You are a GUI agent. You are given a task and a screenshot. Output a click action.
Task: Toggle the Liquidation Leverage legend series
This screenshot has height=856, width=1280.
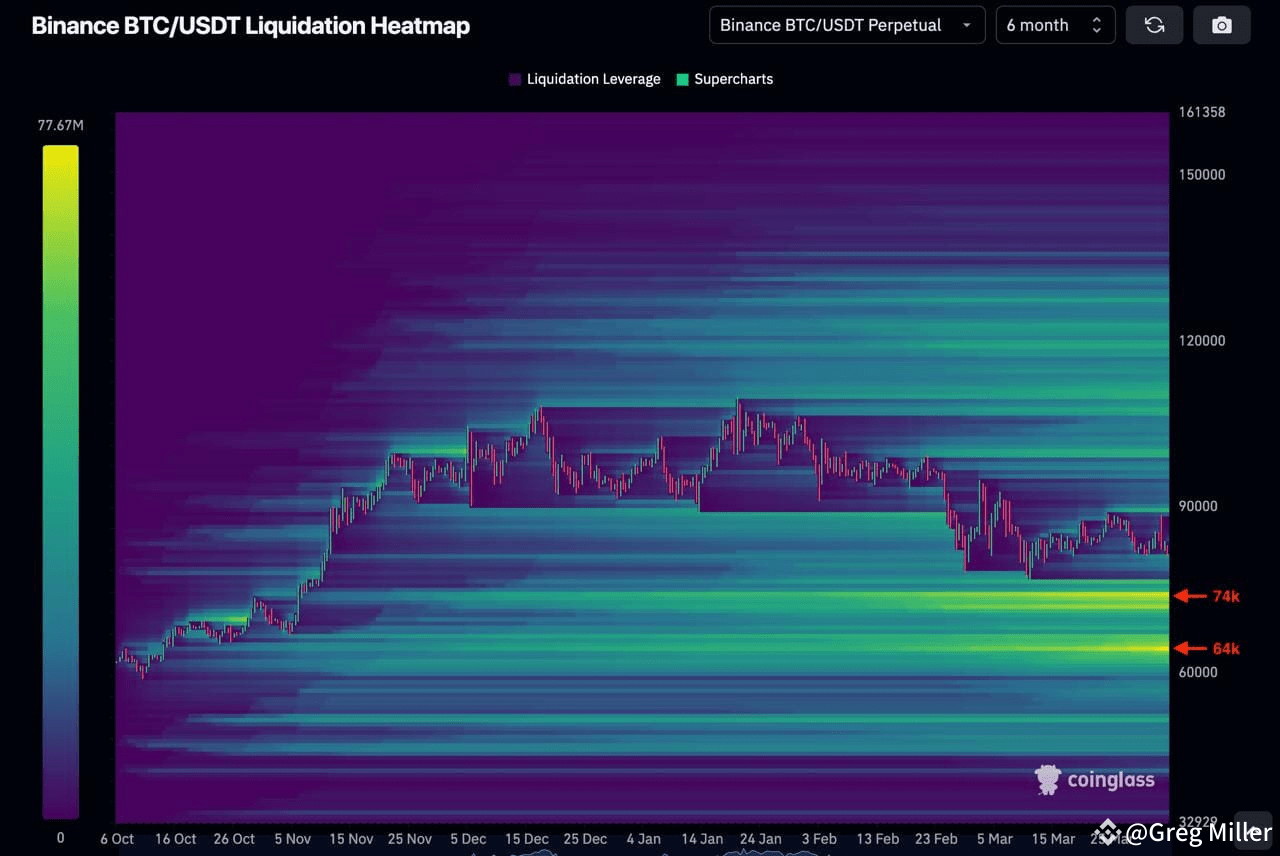585,79
